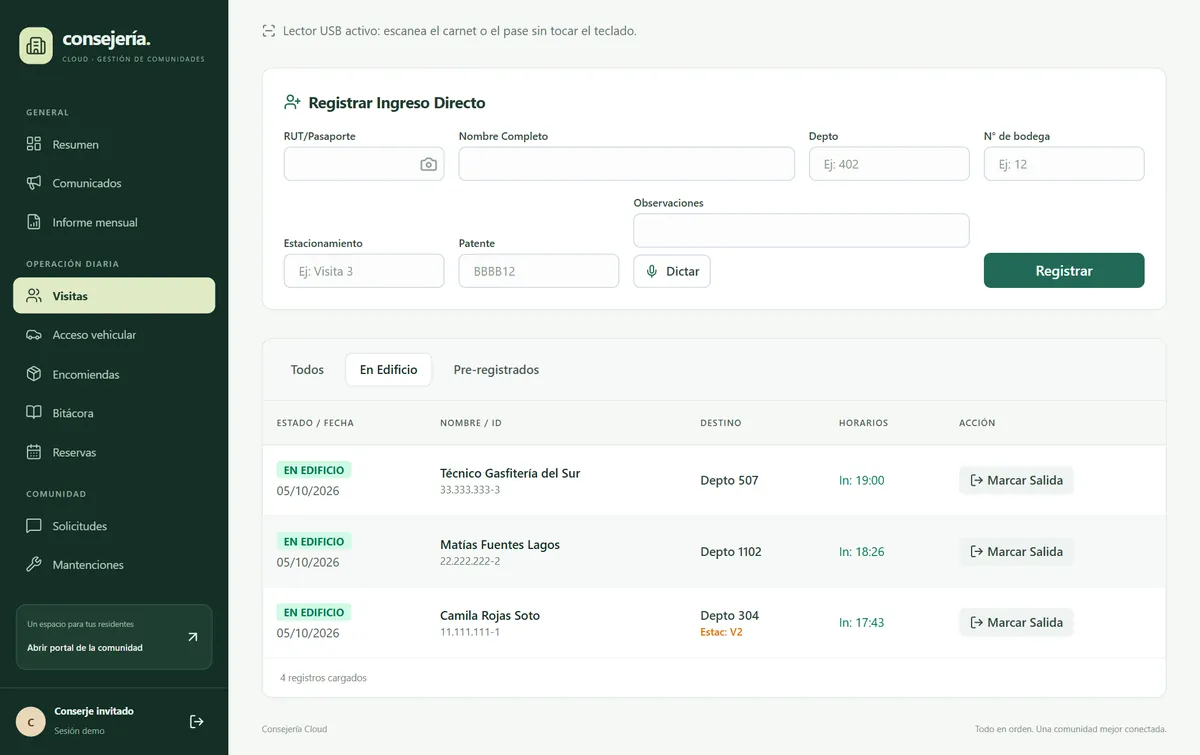Image resolution: width=1200 pixels, height=755 pixels.
Task: Mark exit for Matías Fuentes Lagos
Action: pyautogui.click(x=1016, y=551)
